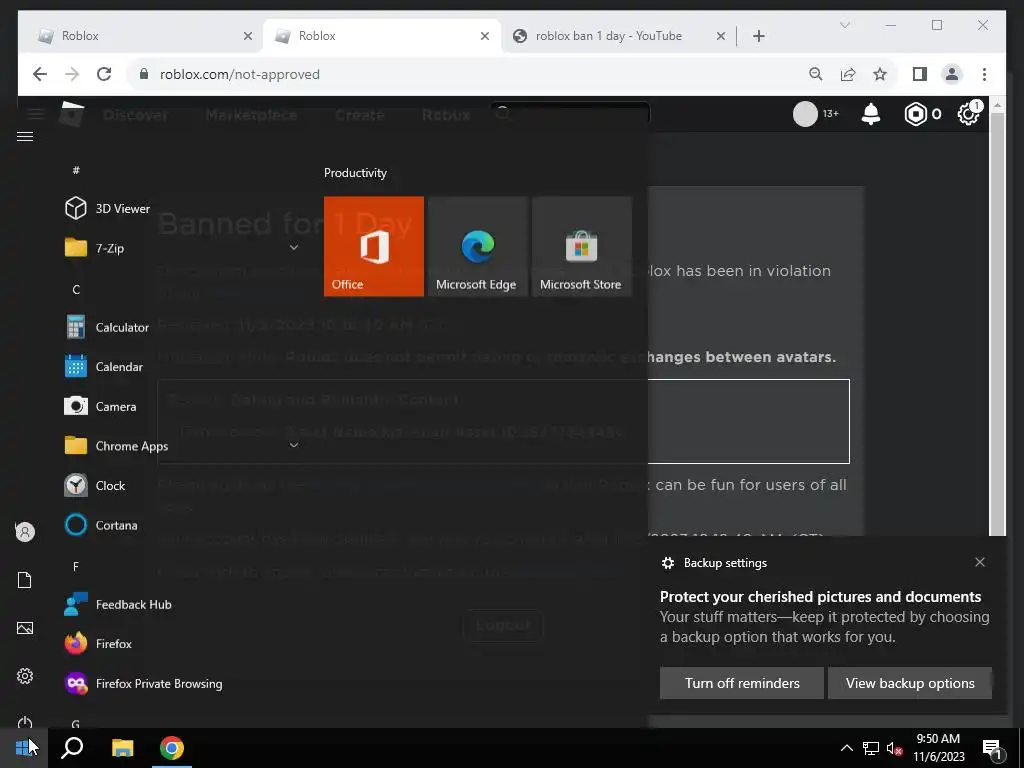
Task: Open Chrome zoom indicator
Action: pos(815,74)
